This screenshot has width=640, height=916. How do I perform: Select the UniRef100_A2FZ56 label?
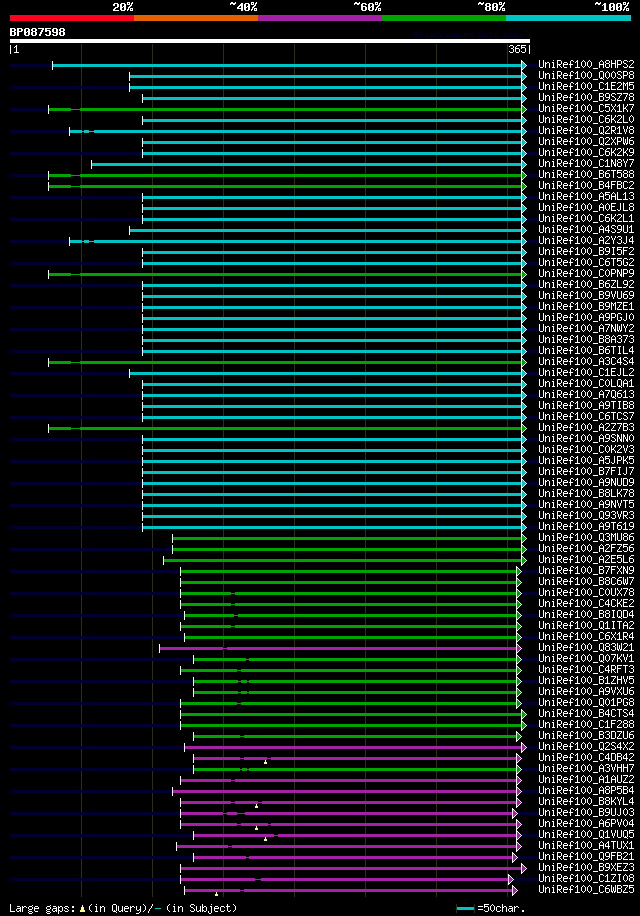[x=586, y=549]
